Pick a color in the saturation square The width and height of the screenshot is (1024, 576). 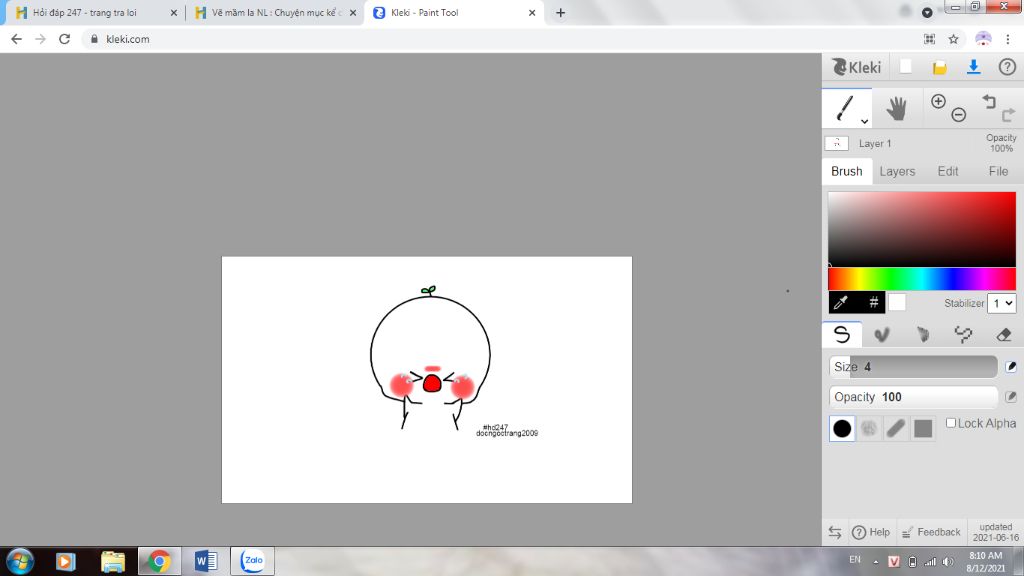(x=921, y=229)
